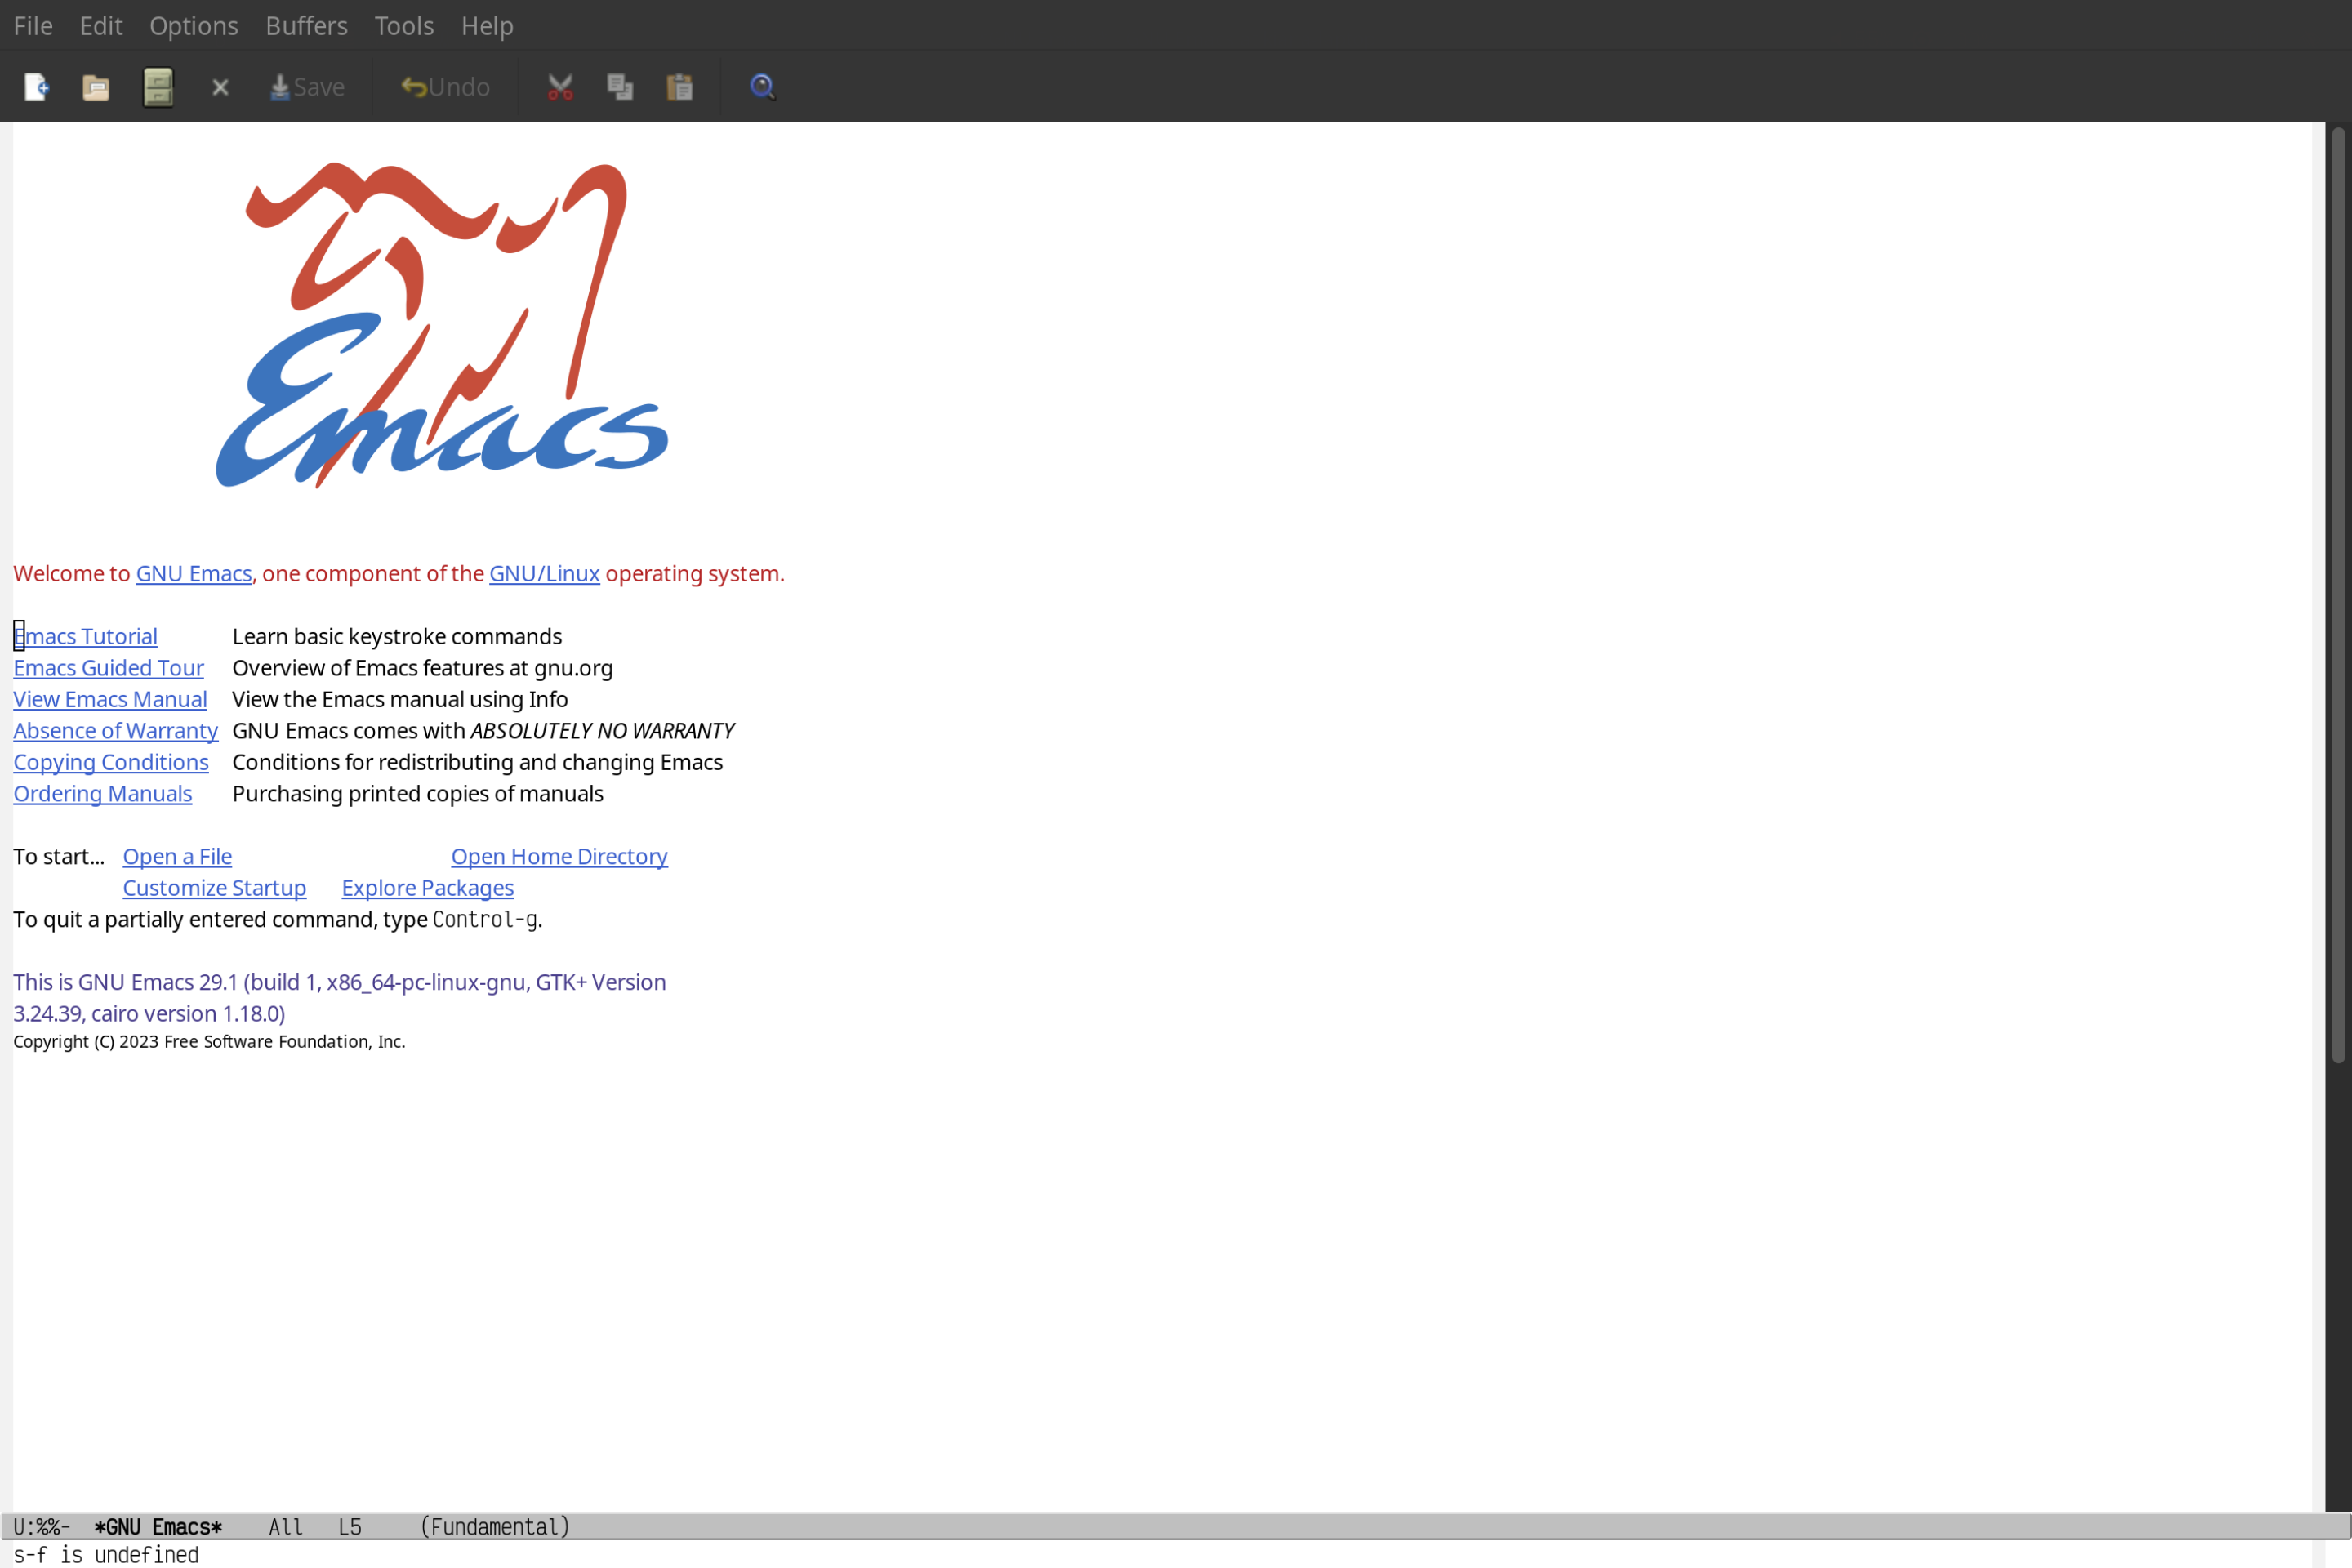Screen dimensions: 2352x1568
Task: Open a file using the folder icon
Action: point(95,86)
